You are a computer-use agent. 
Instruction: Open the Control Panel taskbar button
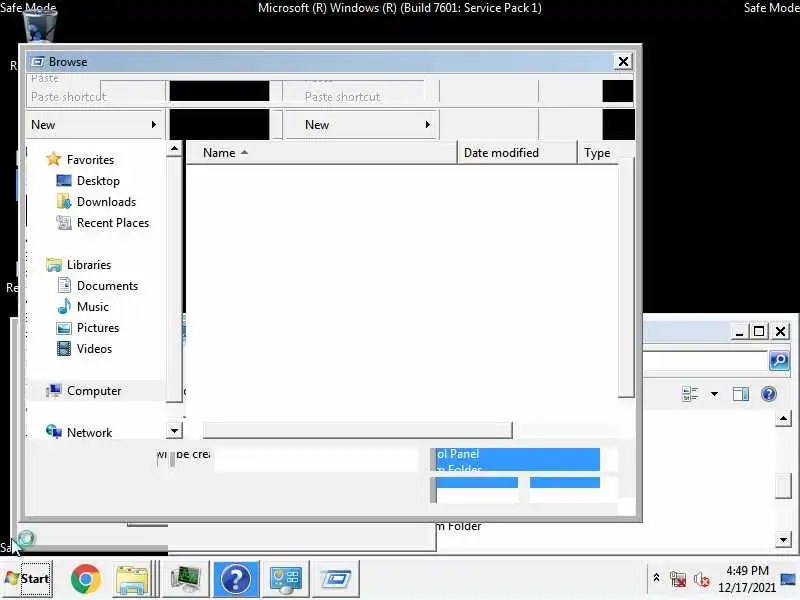click(x=286, y=579)
